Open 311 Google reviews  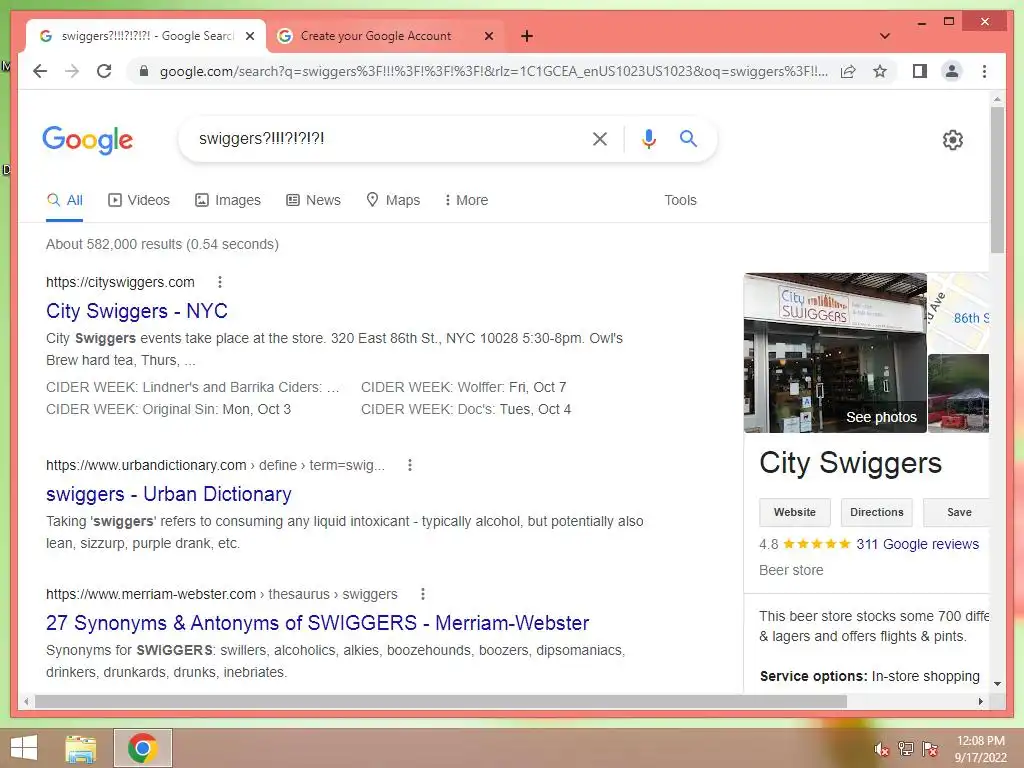click(918, 545)
